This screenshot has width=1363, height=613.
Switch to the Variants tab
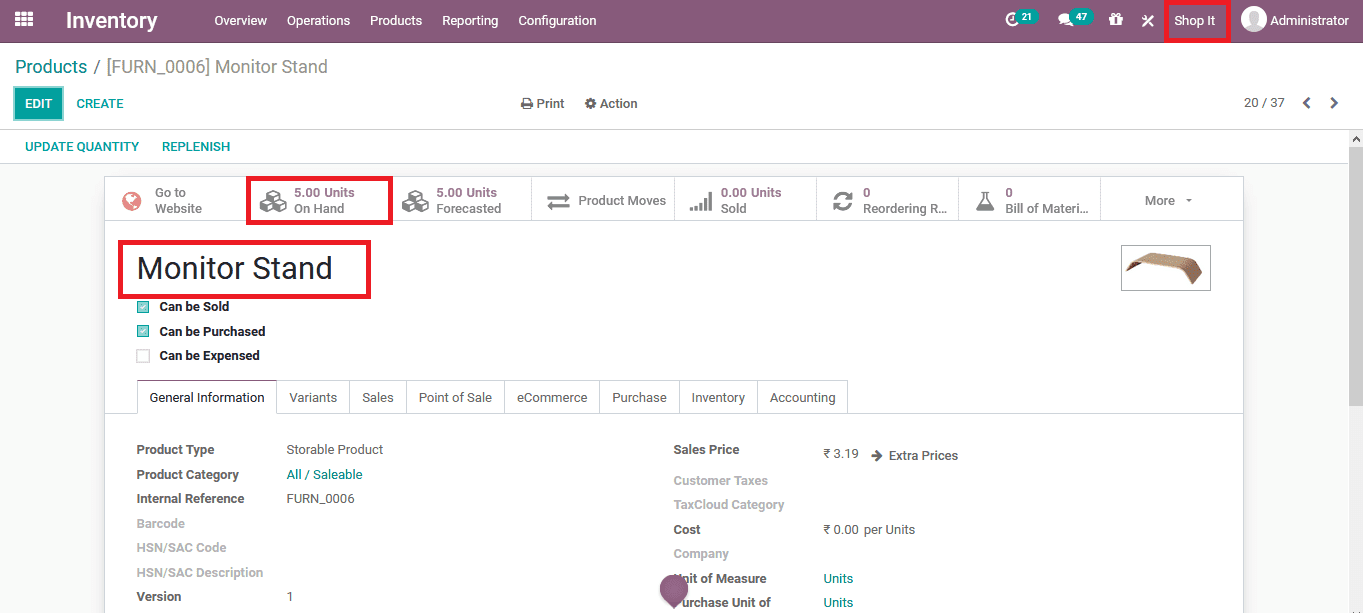coord(313,397)
